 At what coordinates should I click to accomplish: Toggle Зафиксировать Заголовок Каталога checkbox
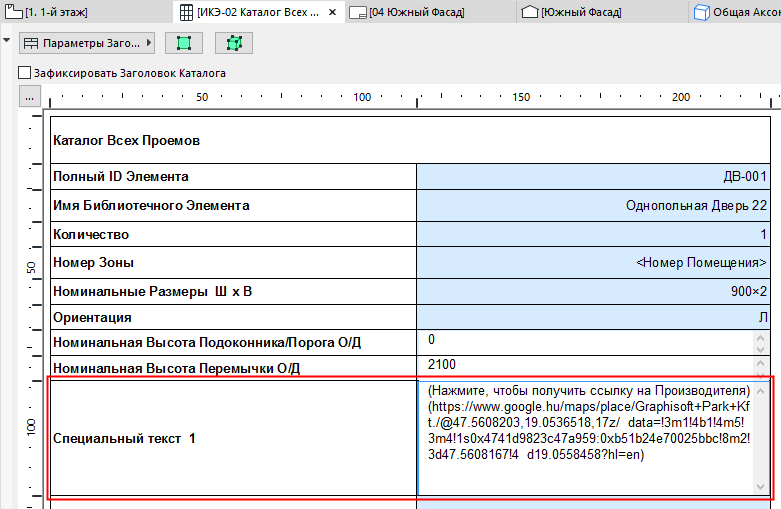pos(24,73)
